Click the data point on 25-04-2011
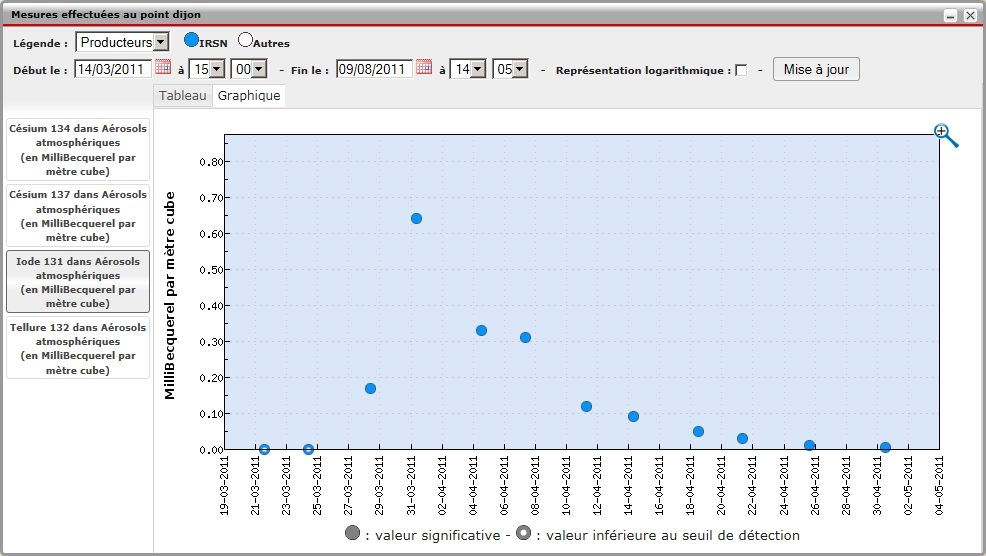The width and height of the screenshot is (986, 556). point(810,445)
